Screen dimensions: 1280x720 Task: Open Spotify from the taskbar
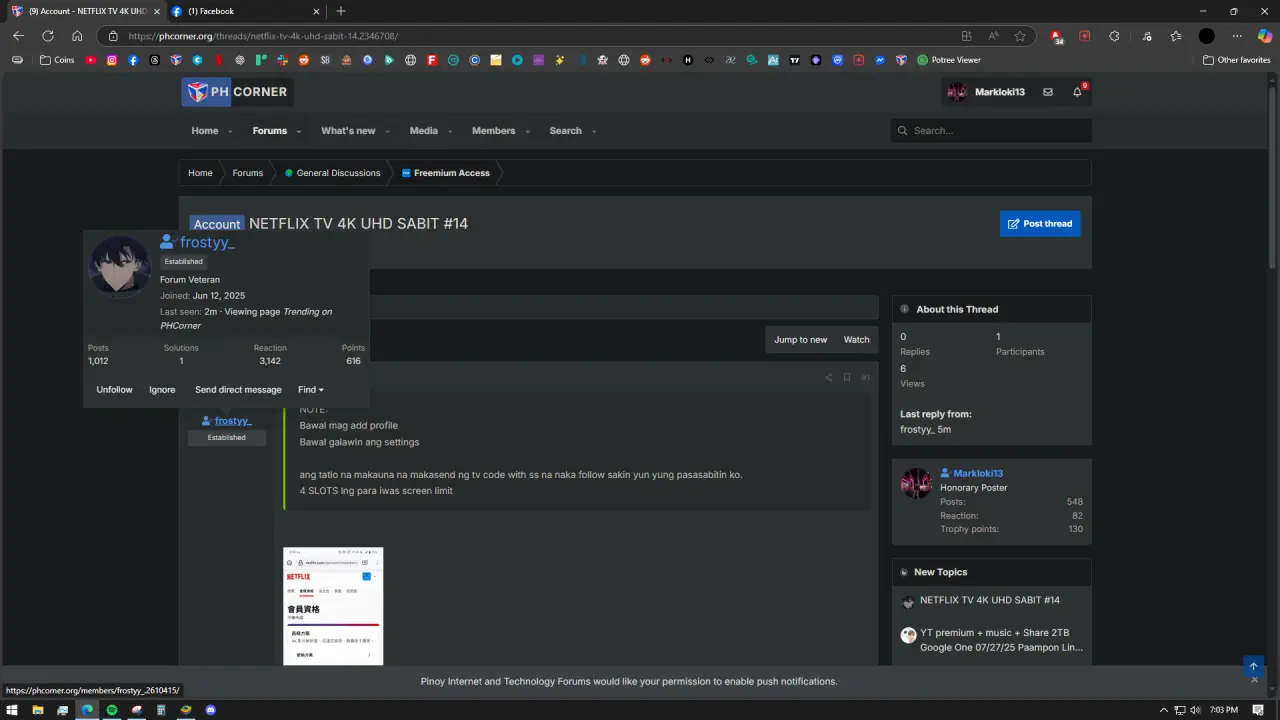(x=112, y=710)
